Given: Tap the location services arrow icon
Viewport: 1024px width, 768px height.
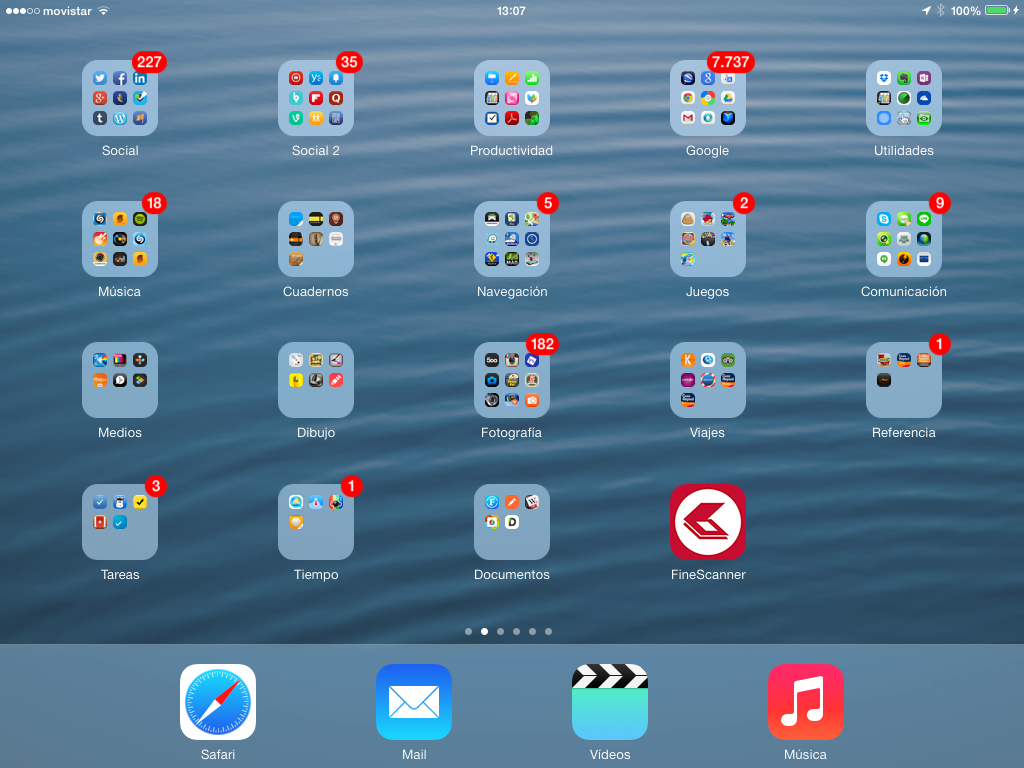Looking at the screenshot, I should pyautogui.click(x=926, y=10).
